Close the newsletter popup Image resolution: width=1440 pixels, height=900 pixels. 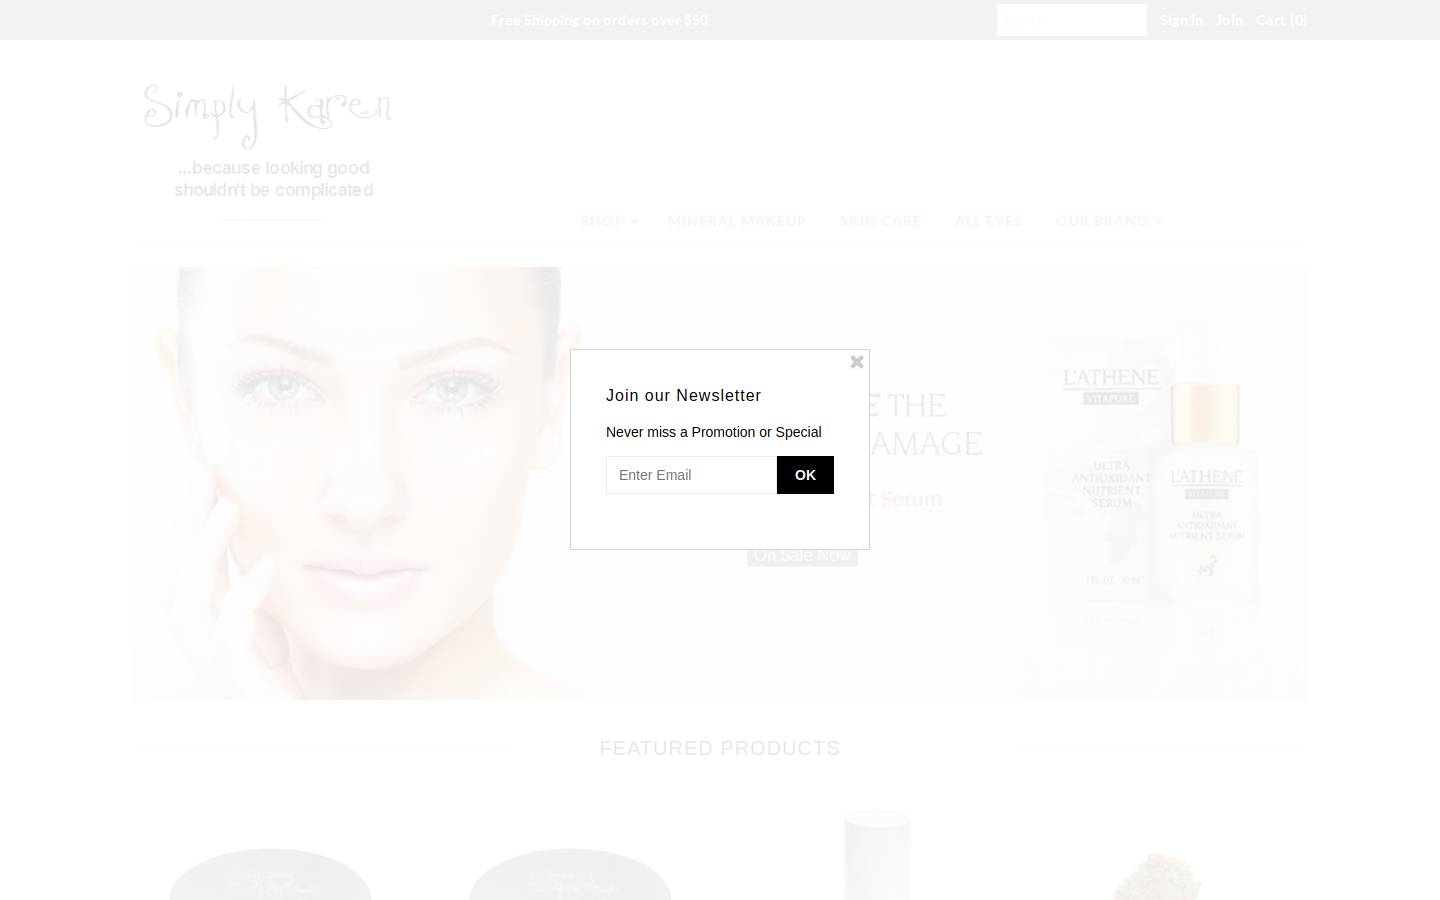857,362
